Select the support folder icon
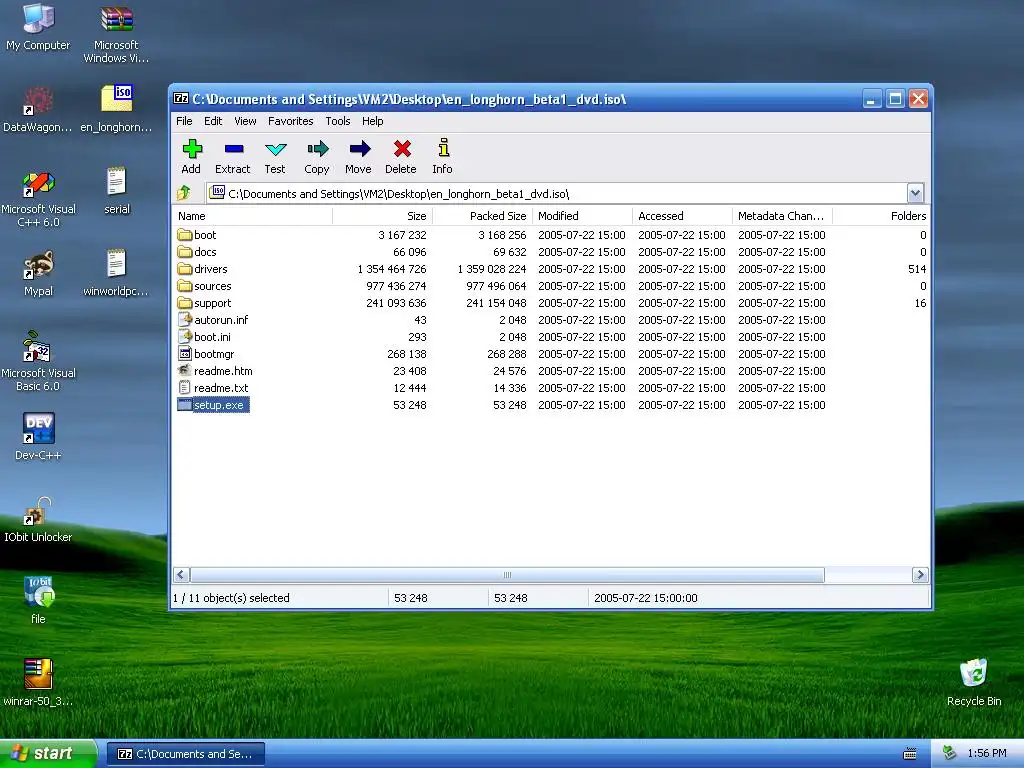1024x768 pixels. point(185,302)
